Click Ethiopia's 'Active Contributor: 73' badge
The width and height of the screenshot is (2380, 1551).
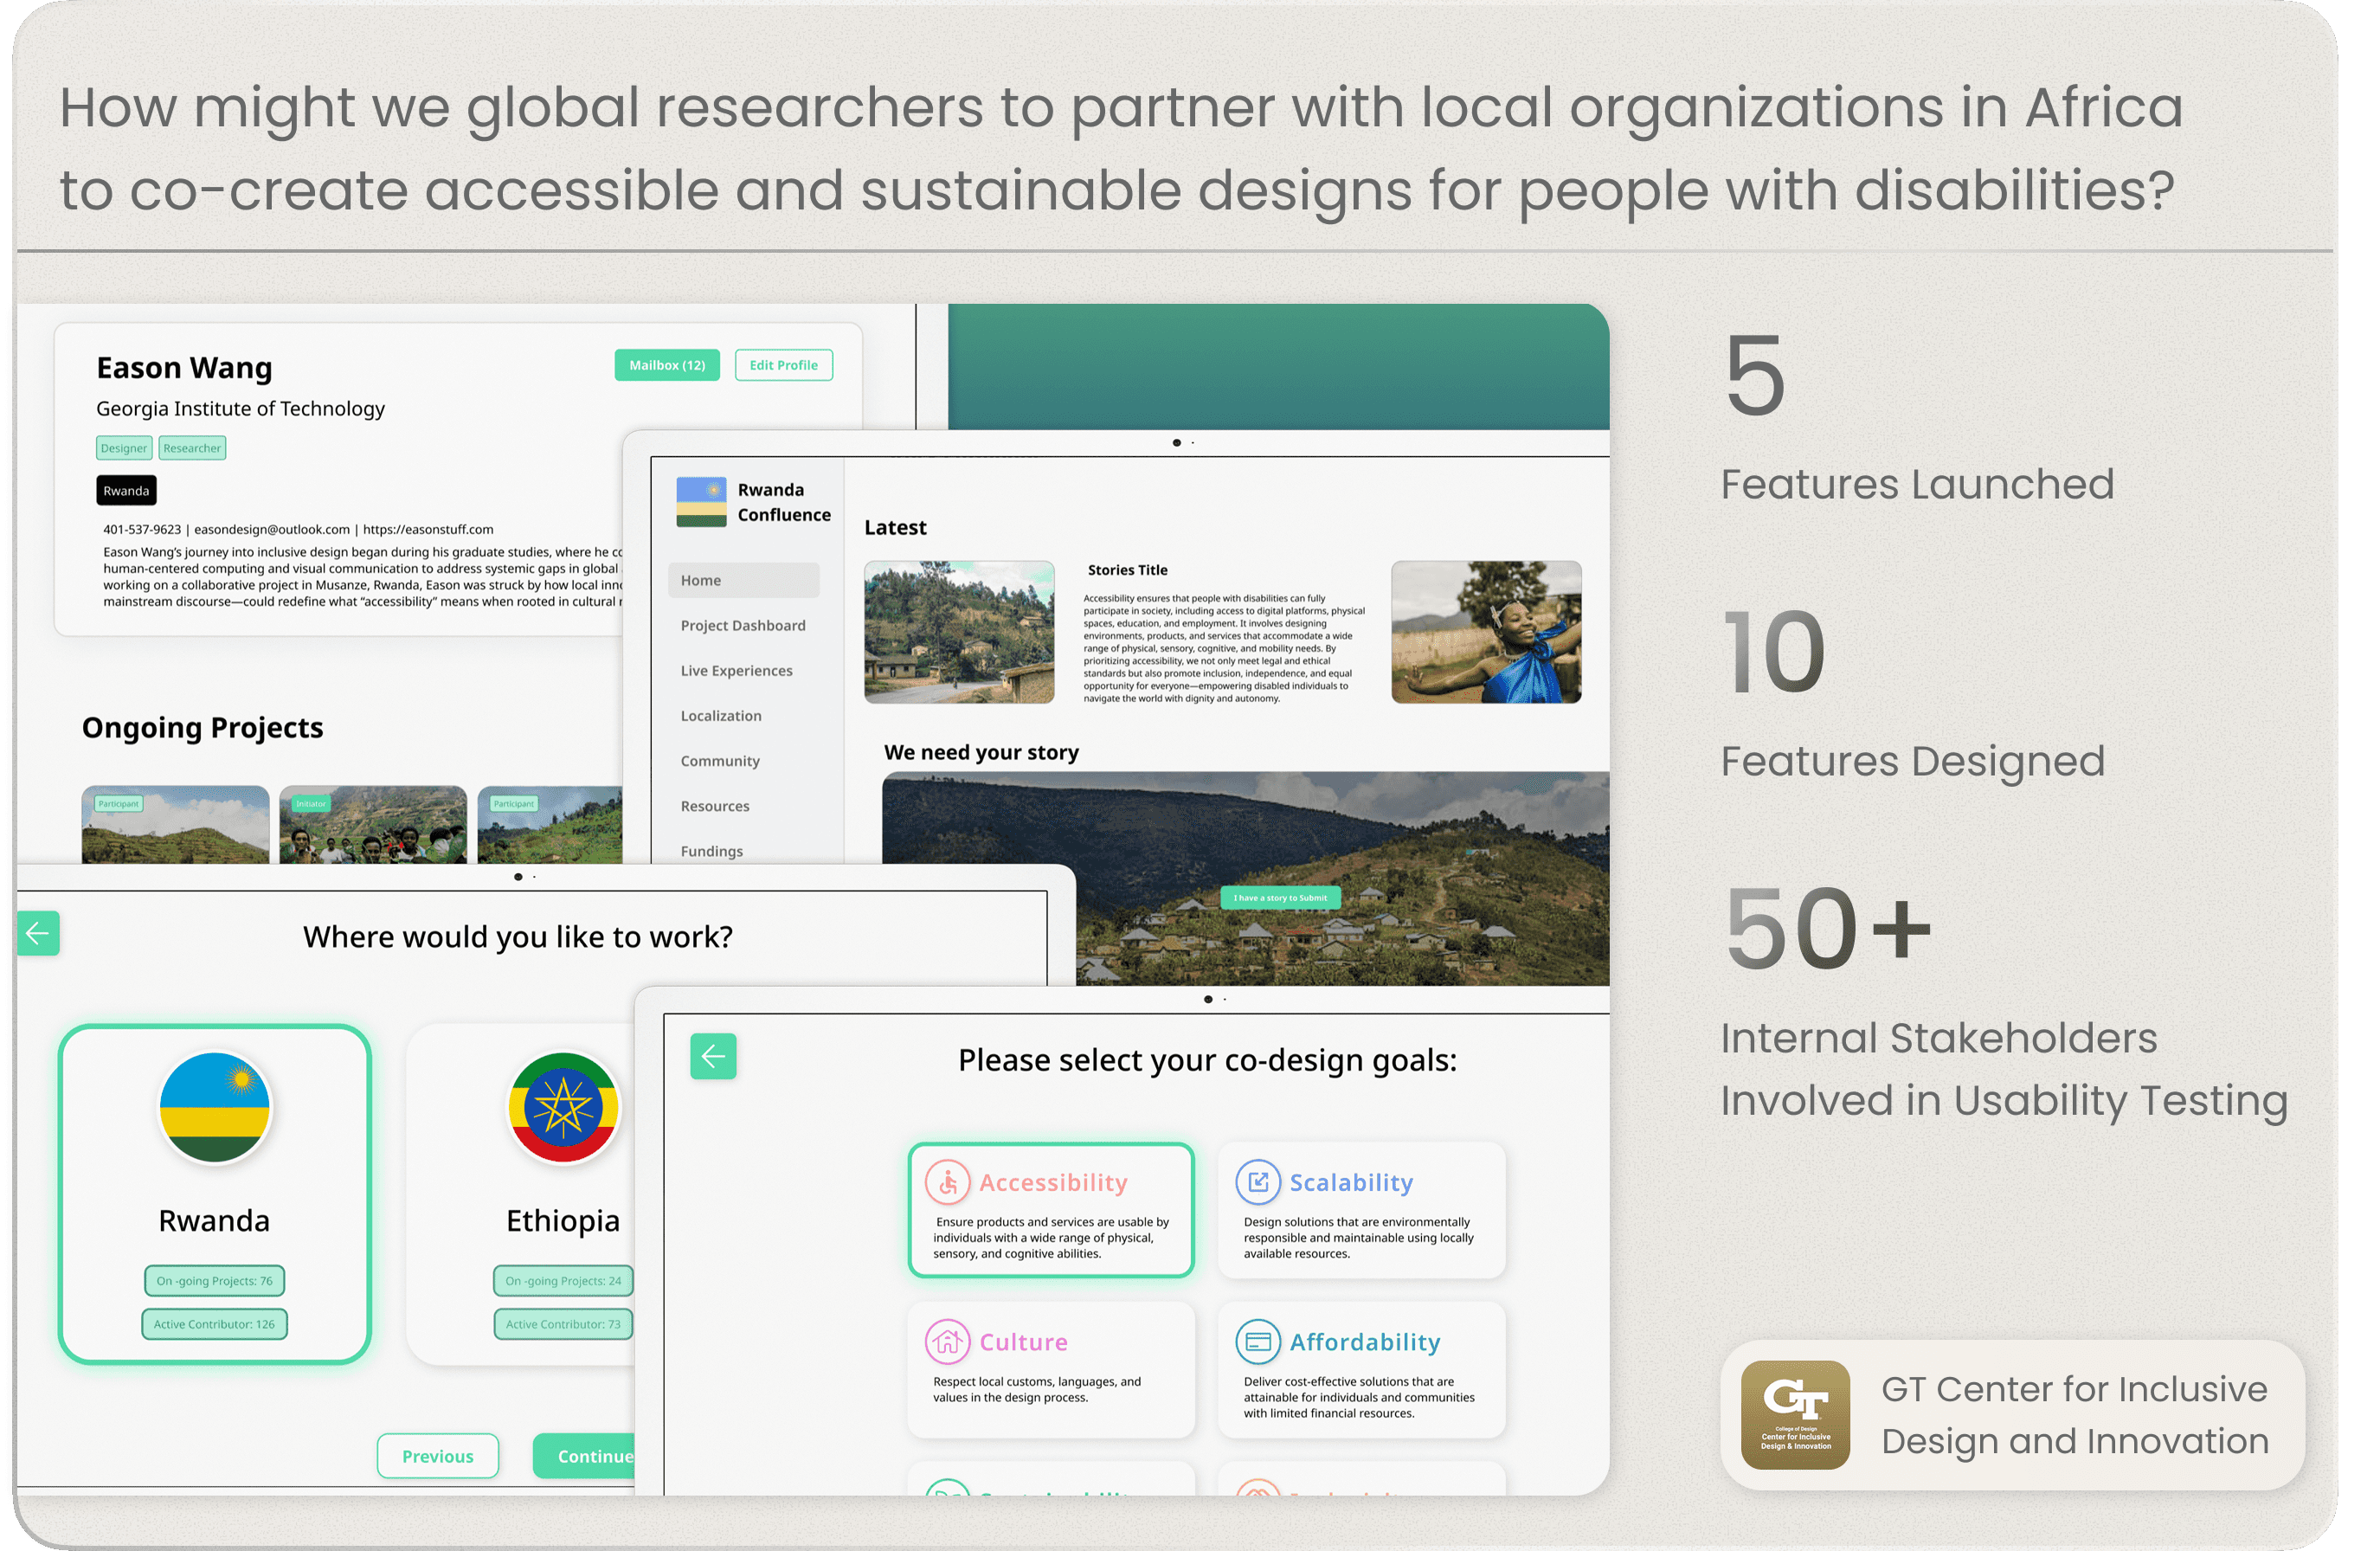pyautogui.click(x=563, y=1324)
